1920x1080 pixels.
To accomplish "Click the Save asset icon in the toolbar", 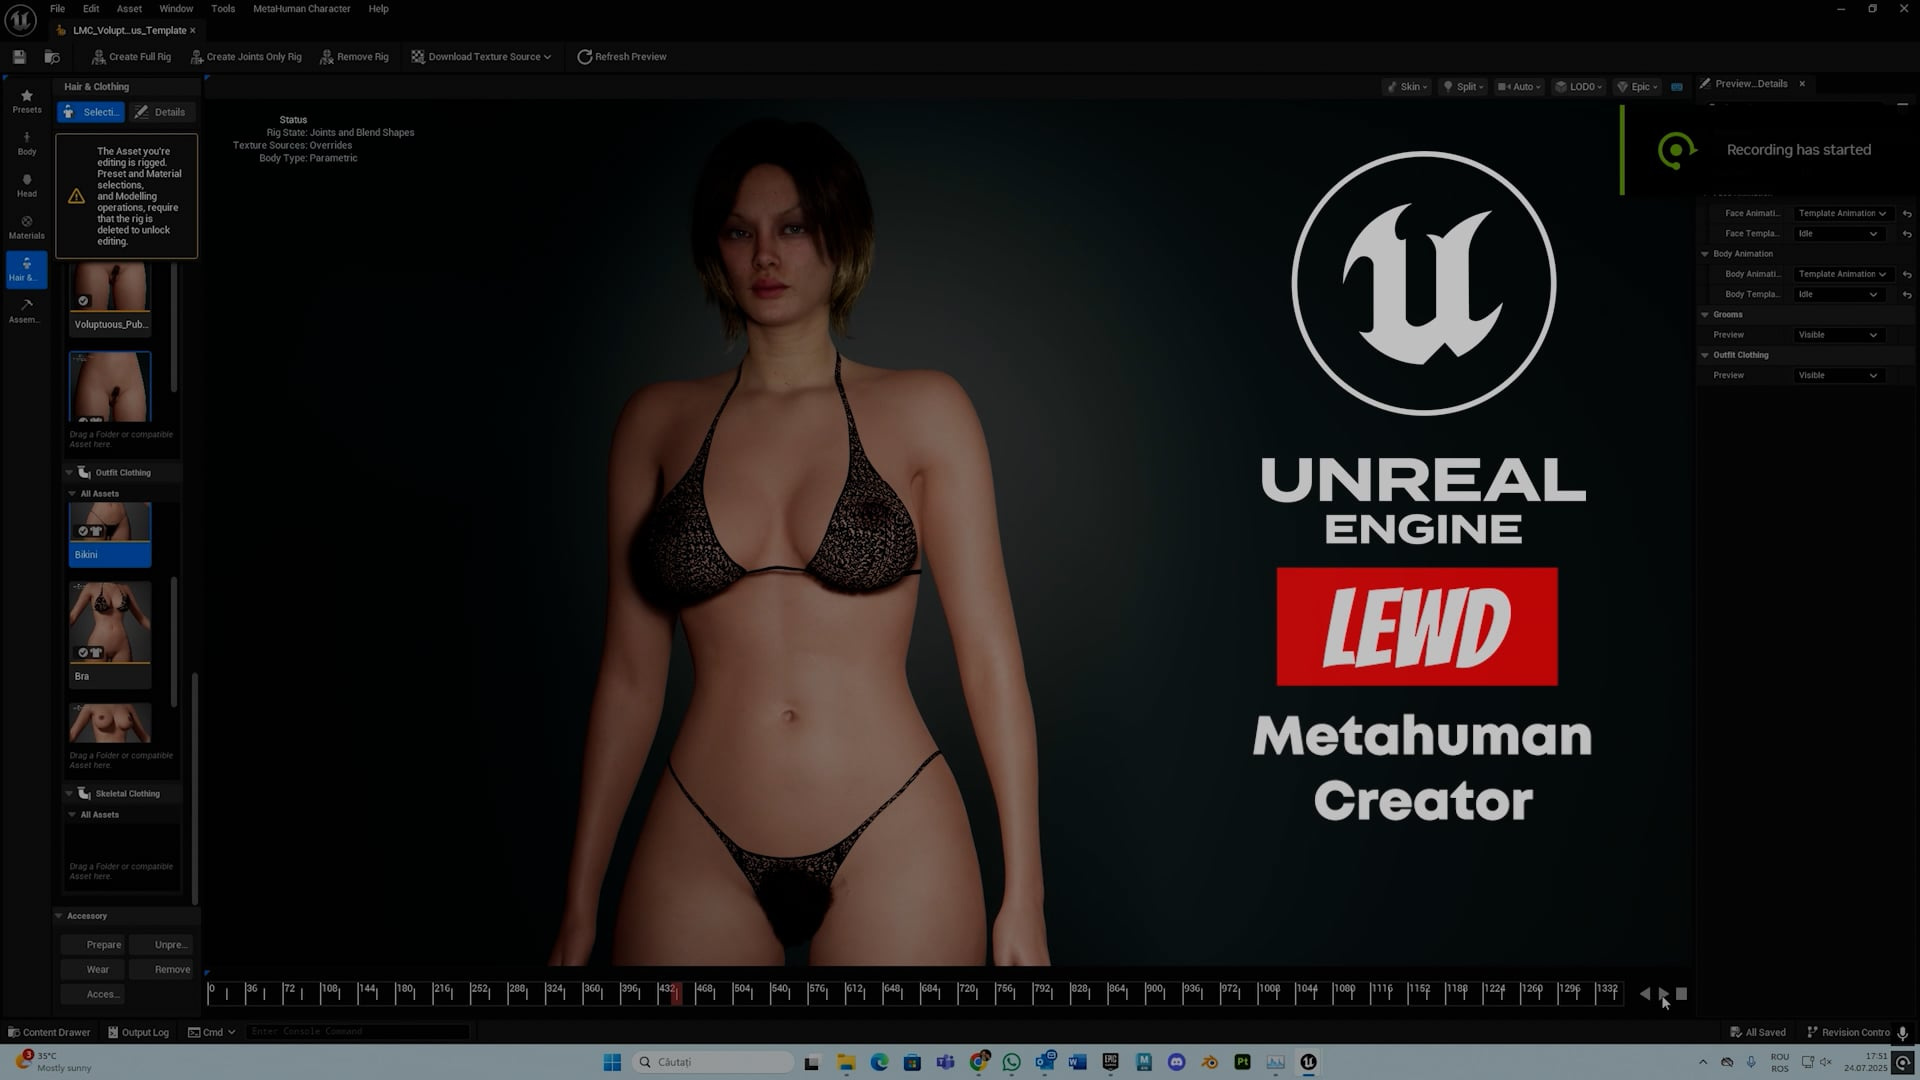I will point(19,57).
